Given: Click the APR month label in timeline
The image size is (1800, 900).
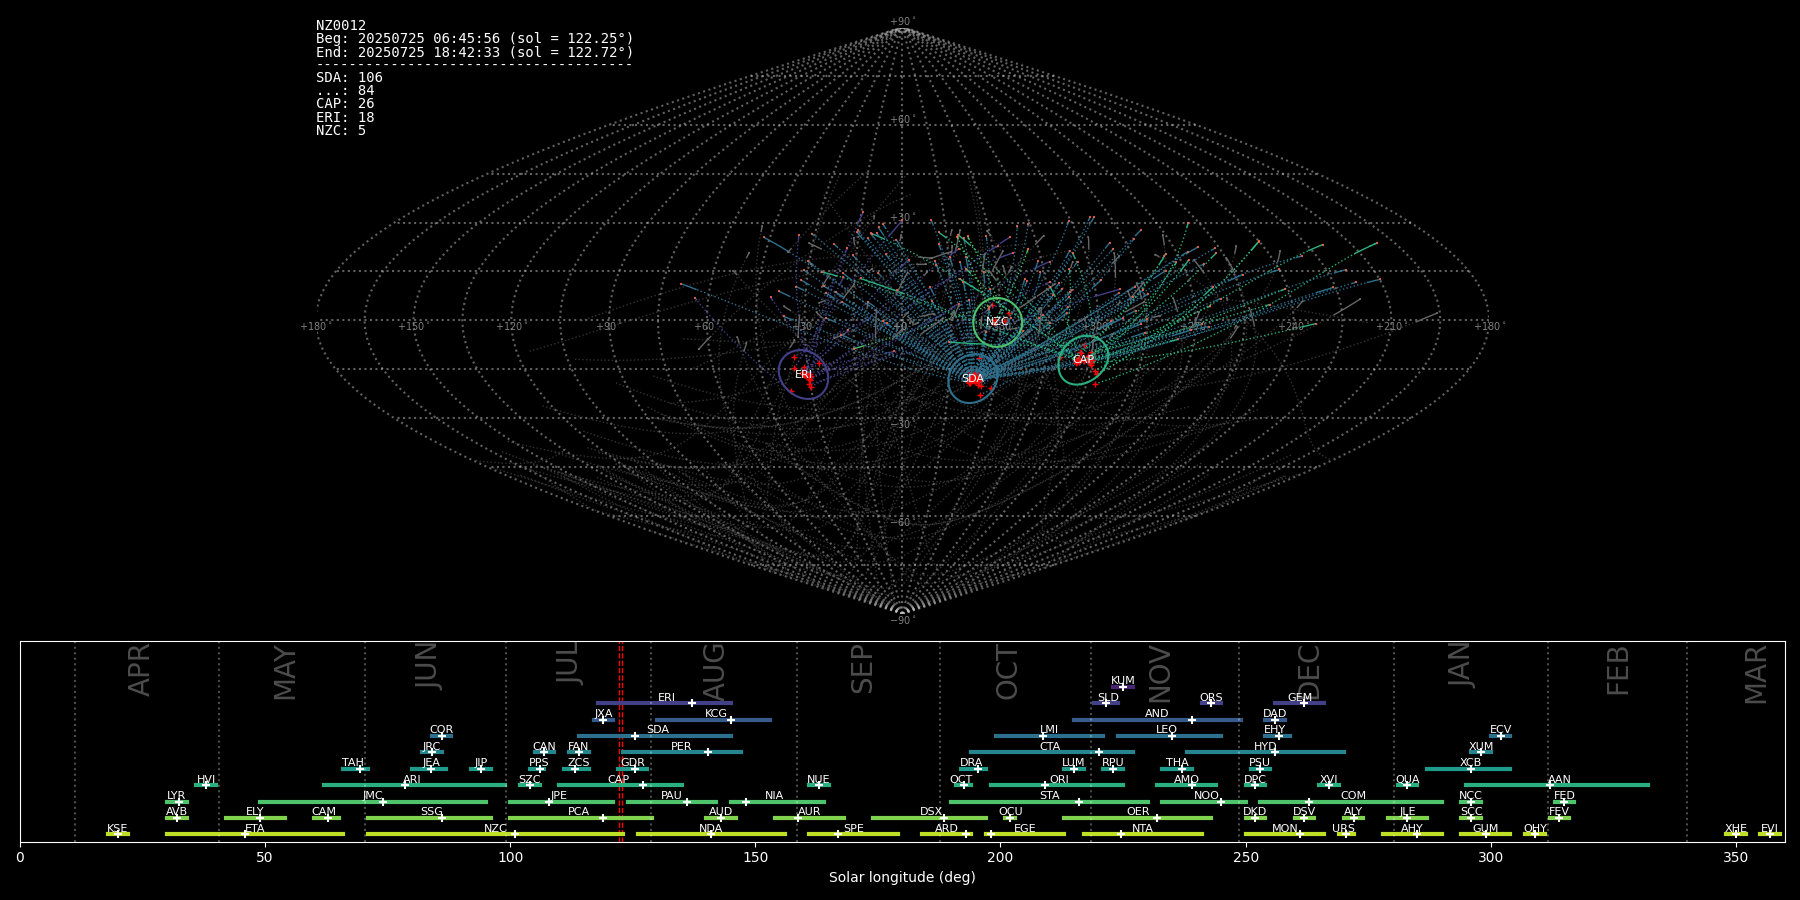Looking at the screenshot, I should pos(139,670).
